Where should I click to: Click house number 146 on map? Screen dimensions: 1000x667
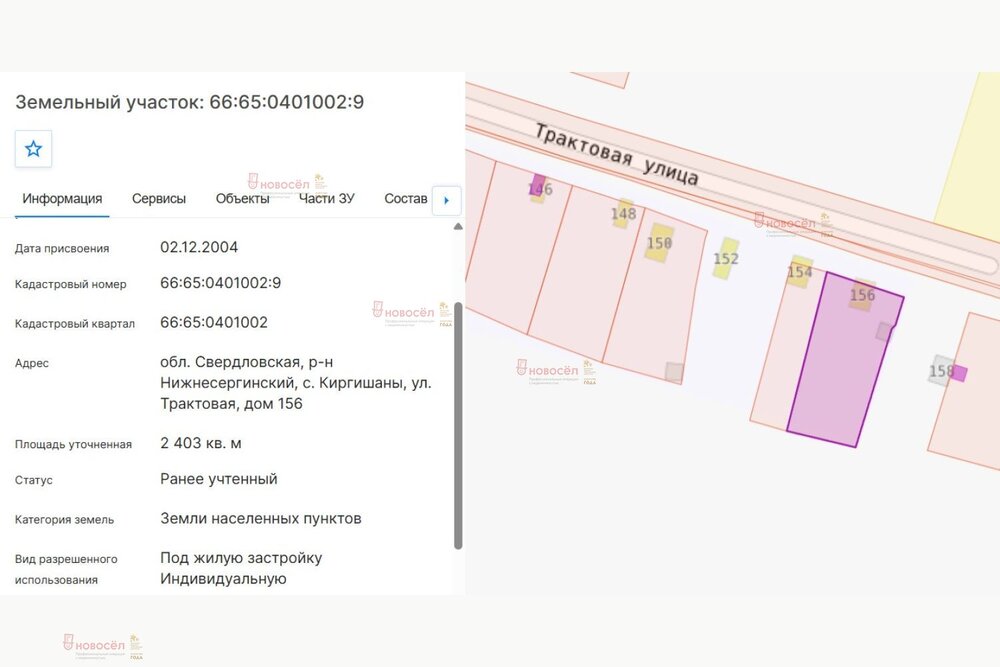click(540, 189)
